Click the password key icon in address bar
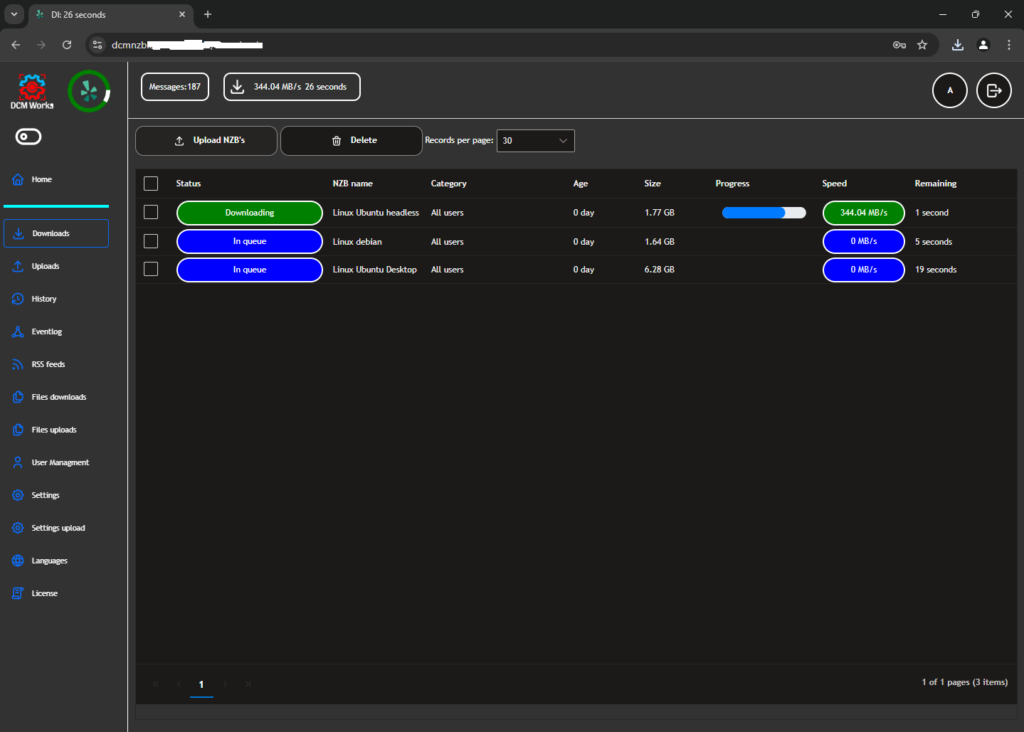1024x732 pixels. [899, 45]
